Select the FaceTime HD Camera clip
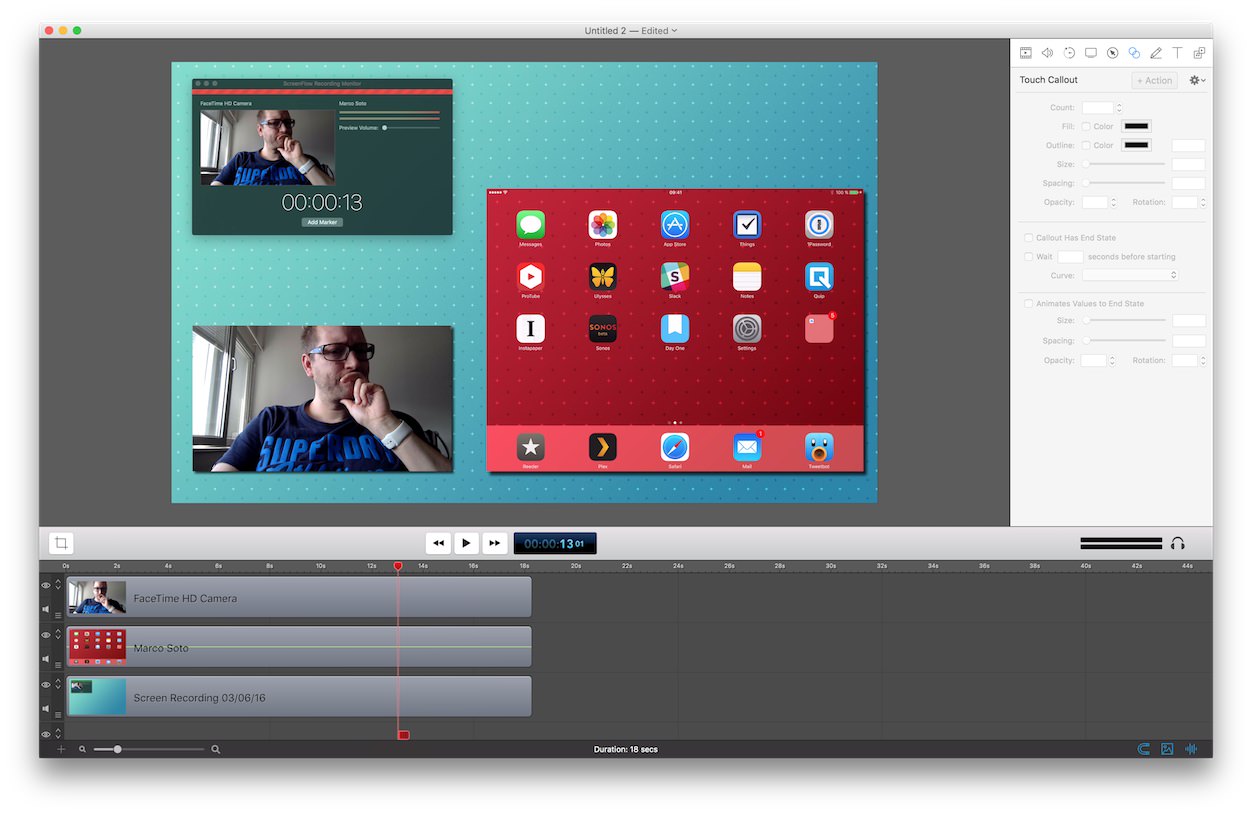The height and width of the screenshot is (814, 1252). coord(299,598)
